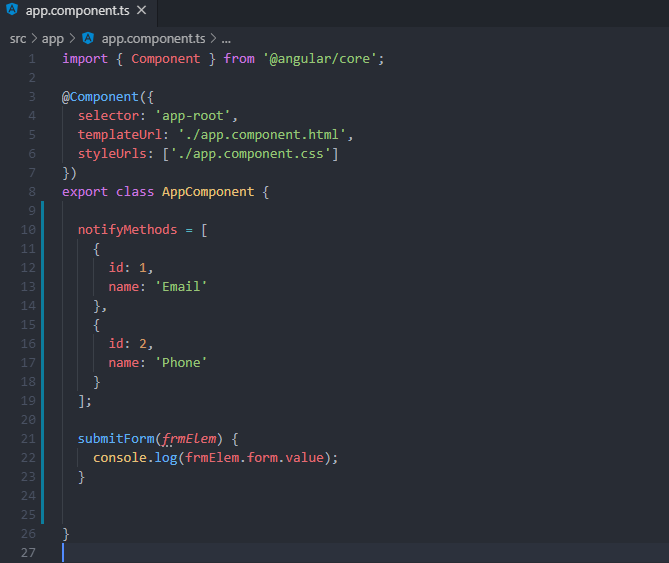Click the 'styleUrls' property name

point(112,154)
